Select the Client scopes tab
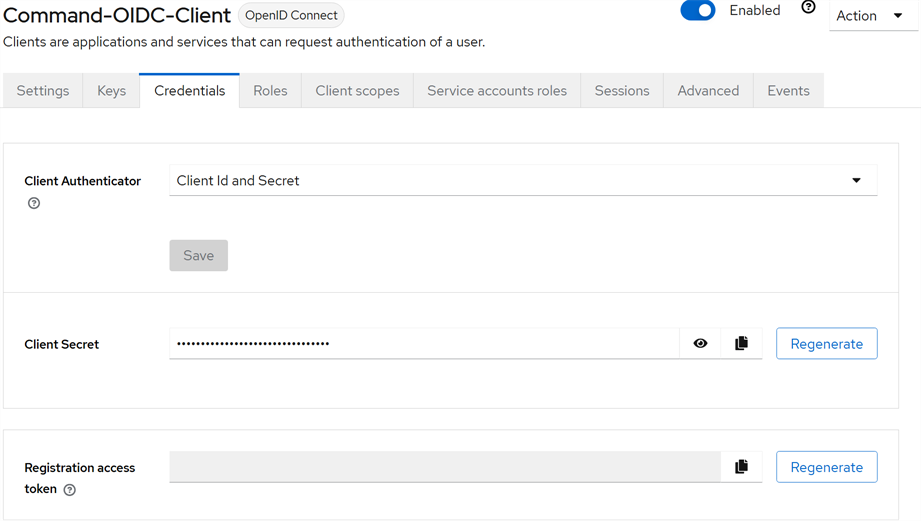Screen dimensions: 921x521 357,91
